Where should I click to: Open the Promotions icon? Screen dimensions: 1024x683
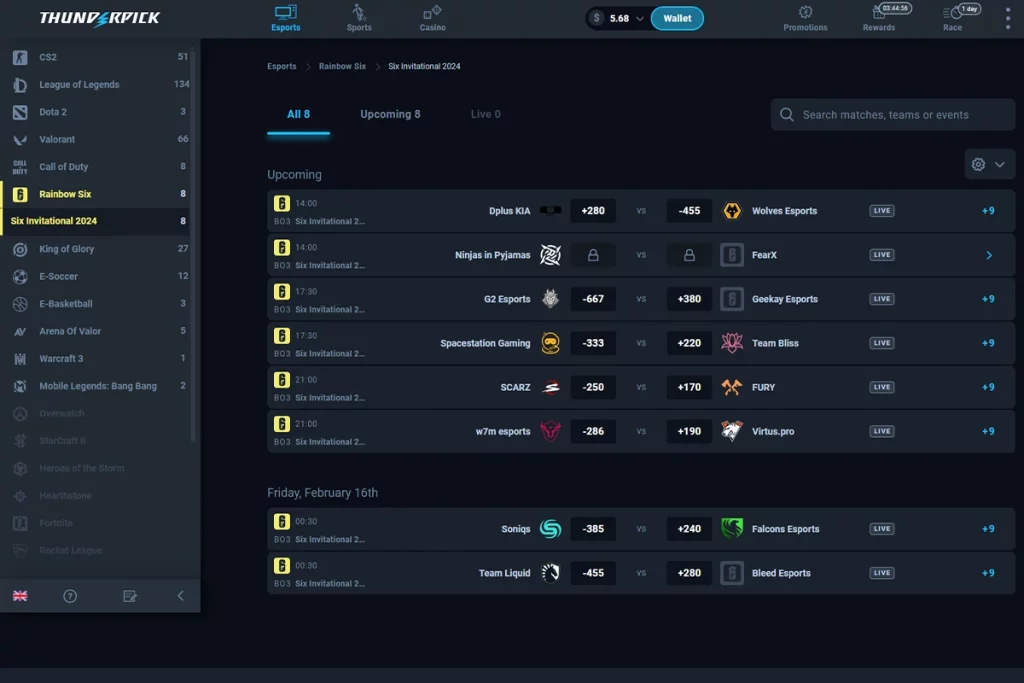pos(805,12)
